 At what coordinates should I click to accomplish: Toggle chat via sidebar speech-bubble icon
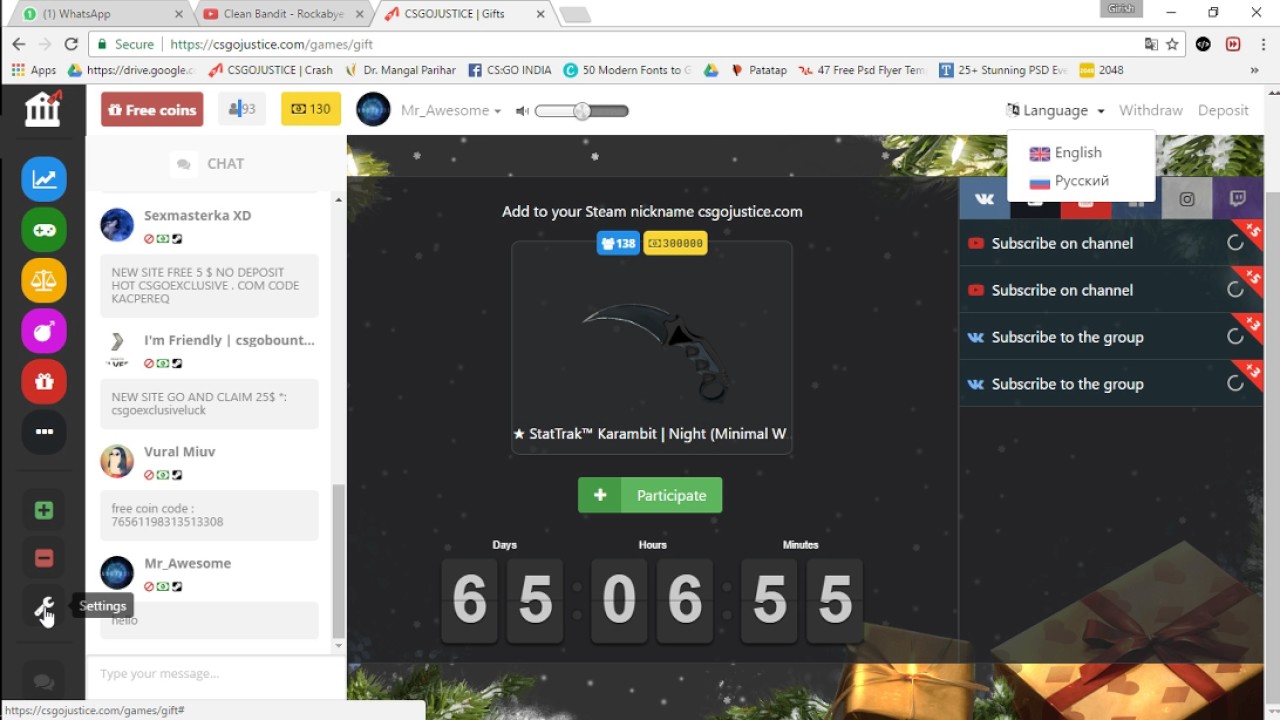tap(44, 682)
